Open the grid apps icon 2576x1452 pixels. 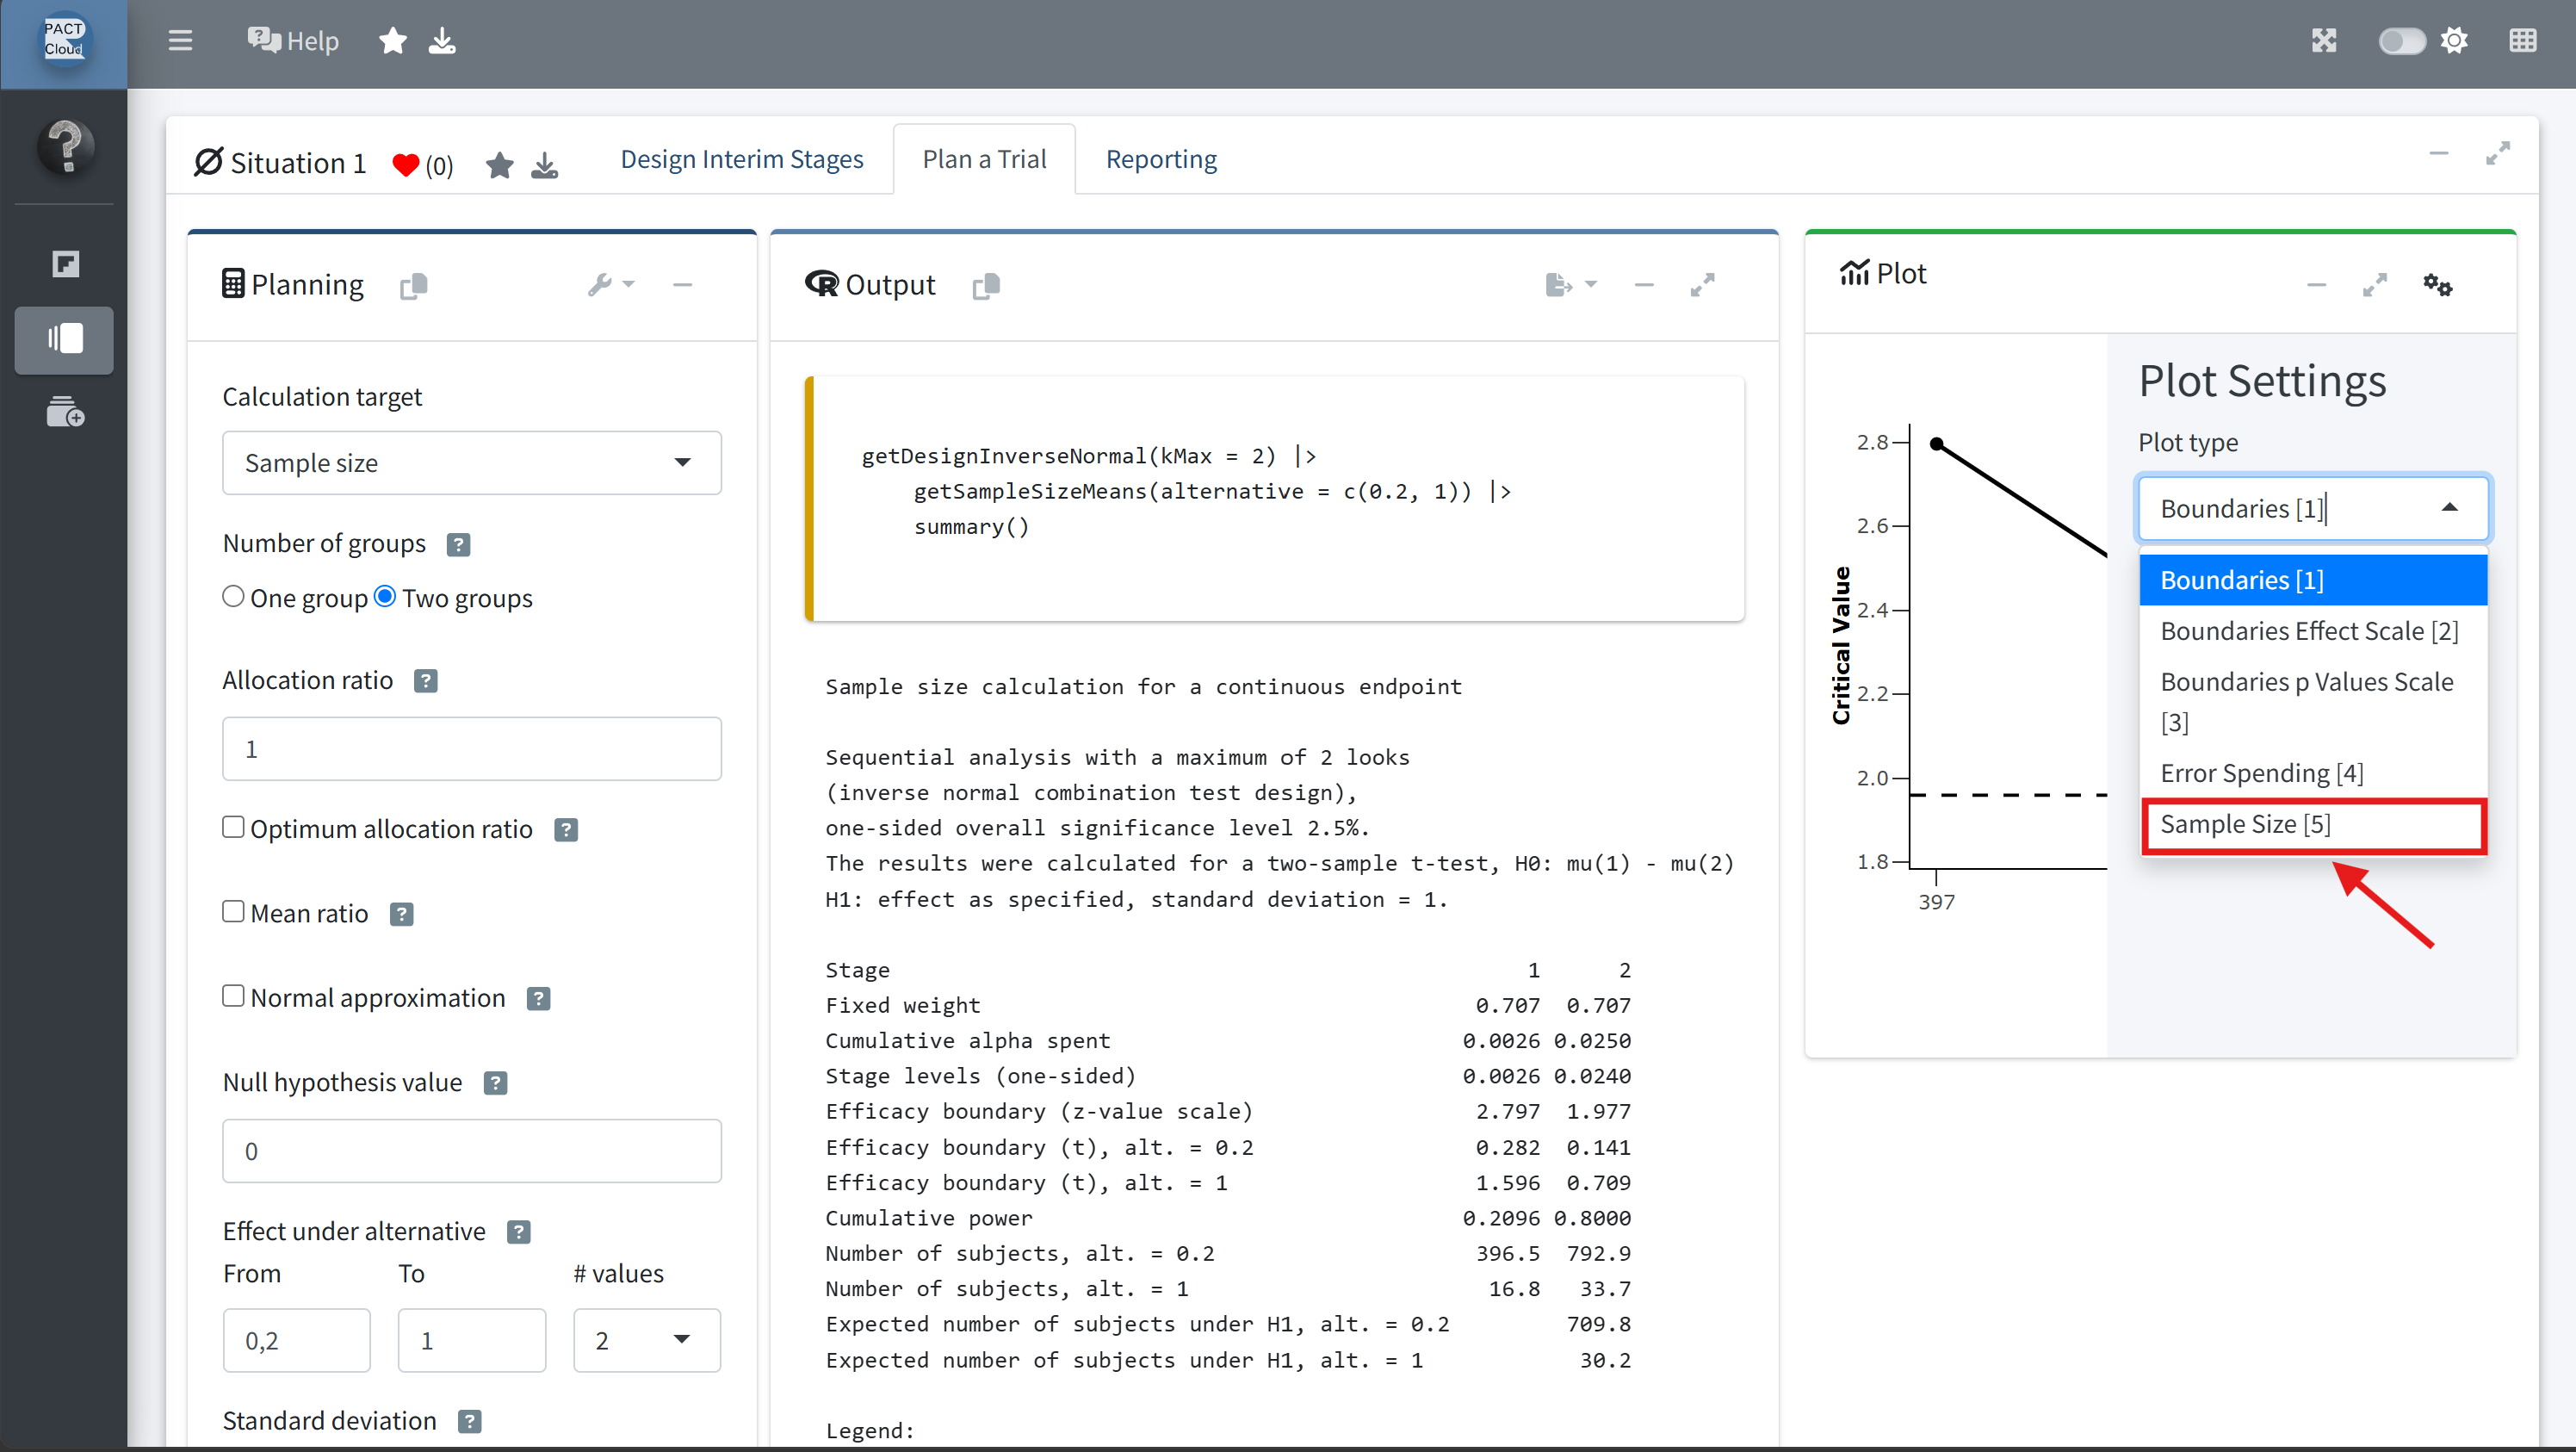click(2523, 41)
